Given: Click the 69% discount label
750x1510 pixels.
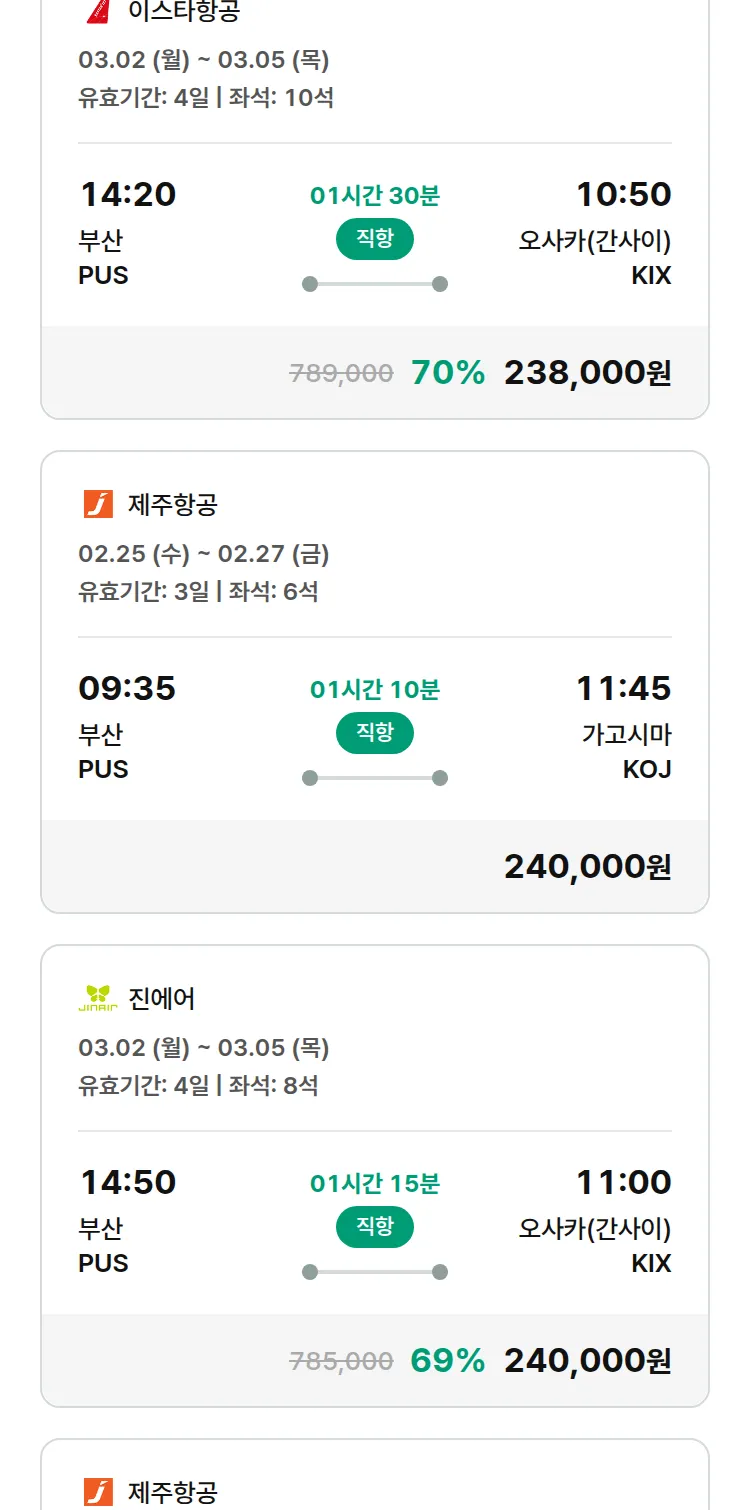Looking at the screenshot, I should pos(448,1361).
